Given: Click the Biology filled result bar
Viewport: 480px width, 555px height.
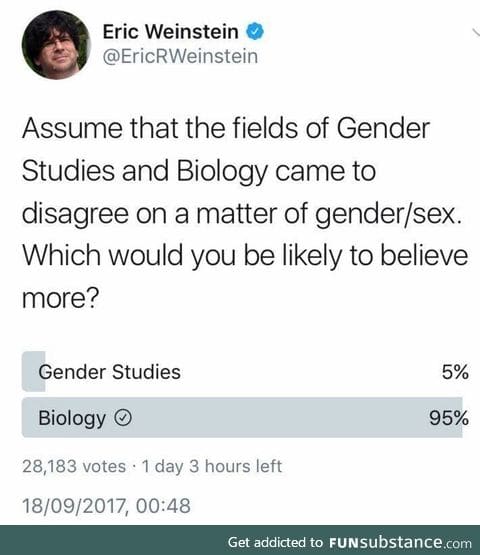Looking at the screenshot, I should (242, 418).
